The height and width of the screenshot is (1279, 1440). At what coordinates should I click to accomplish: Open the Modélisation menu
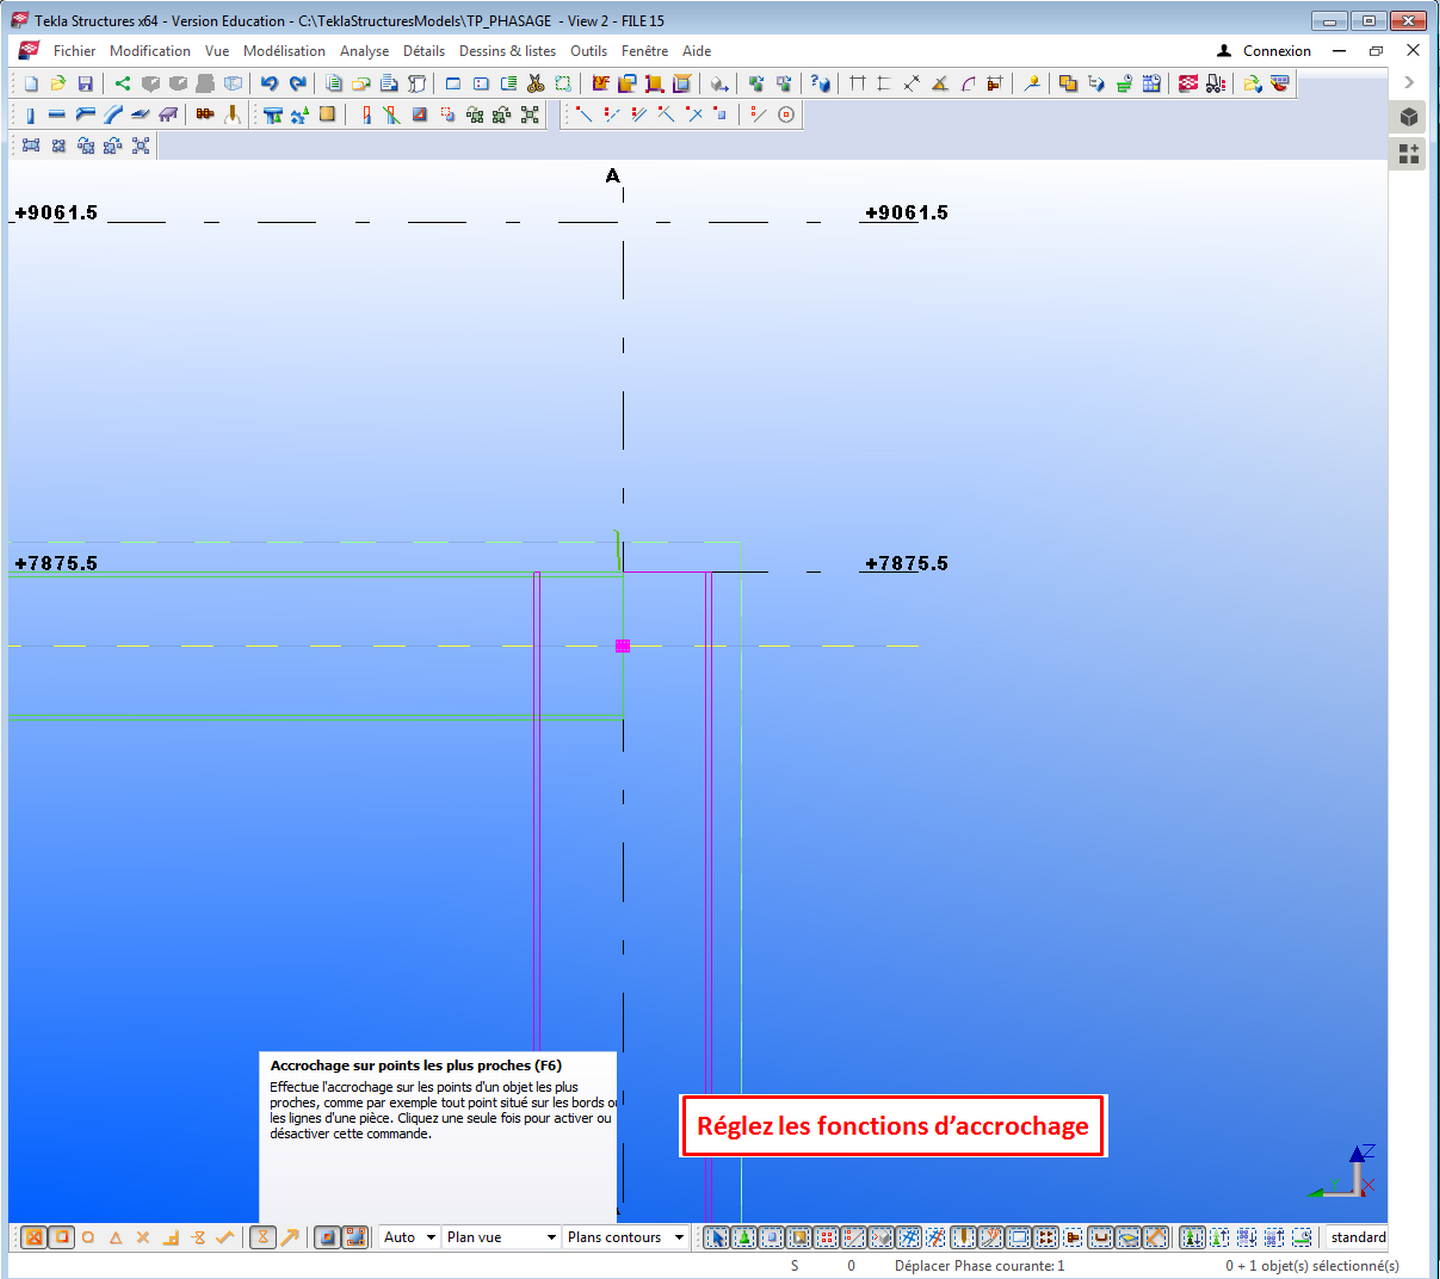pos(284,51)
